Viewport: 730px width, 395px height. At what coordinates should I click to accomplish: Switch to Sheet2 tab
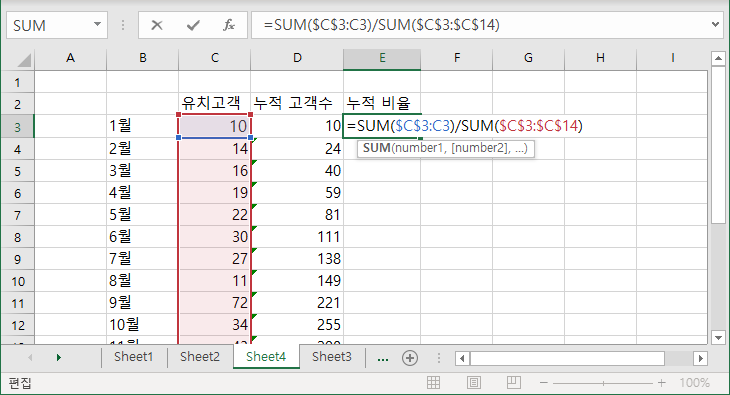point(200,357)
